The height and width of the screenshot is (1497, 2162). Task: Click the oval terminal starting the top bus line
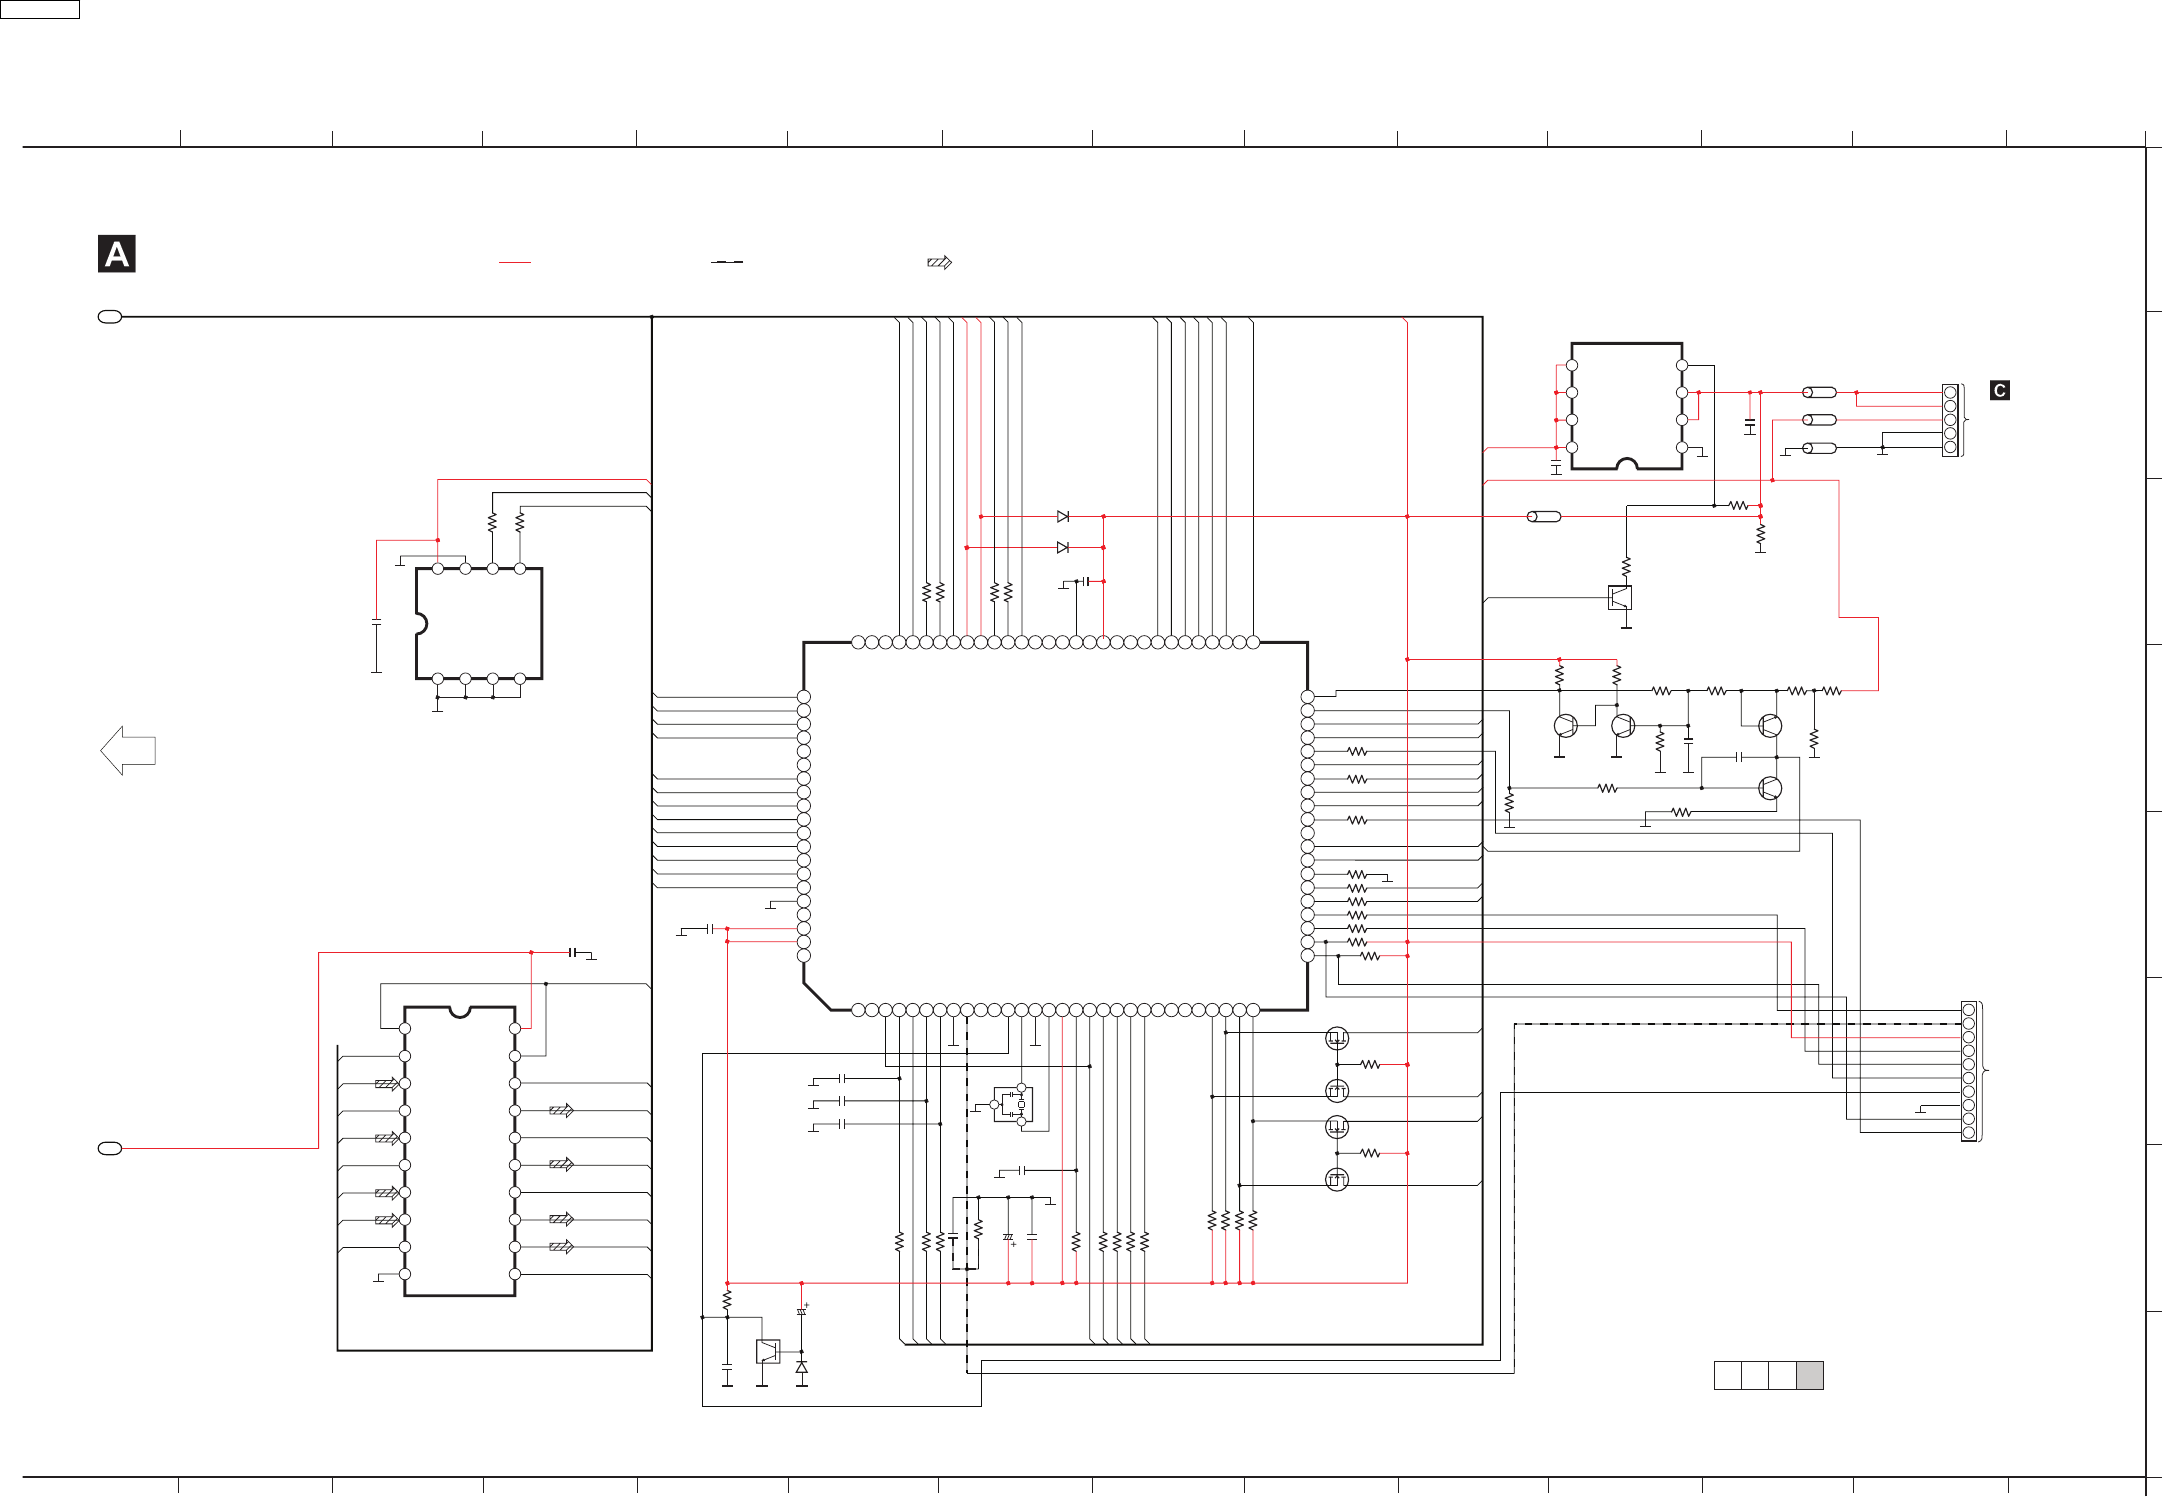(110, 317)
